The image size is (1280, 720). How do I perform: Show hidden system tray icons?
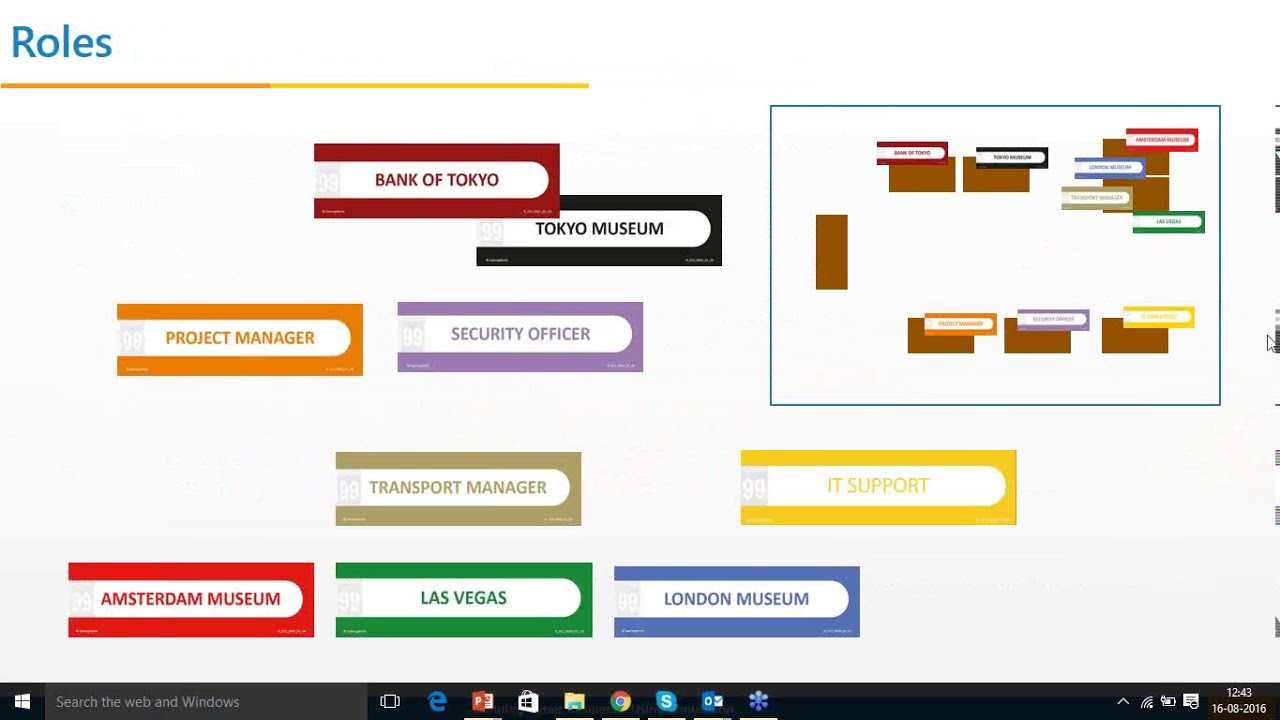(x=1123, y=702)
